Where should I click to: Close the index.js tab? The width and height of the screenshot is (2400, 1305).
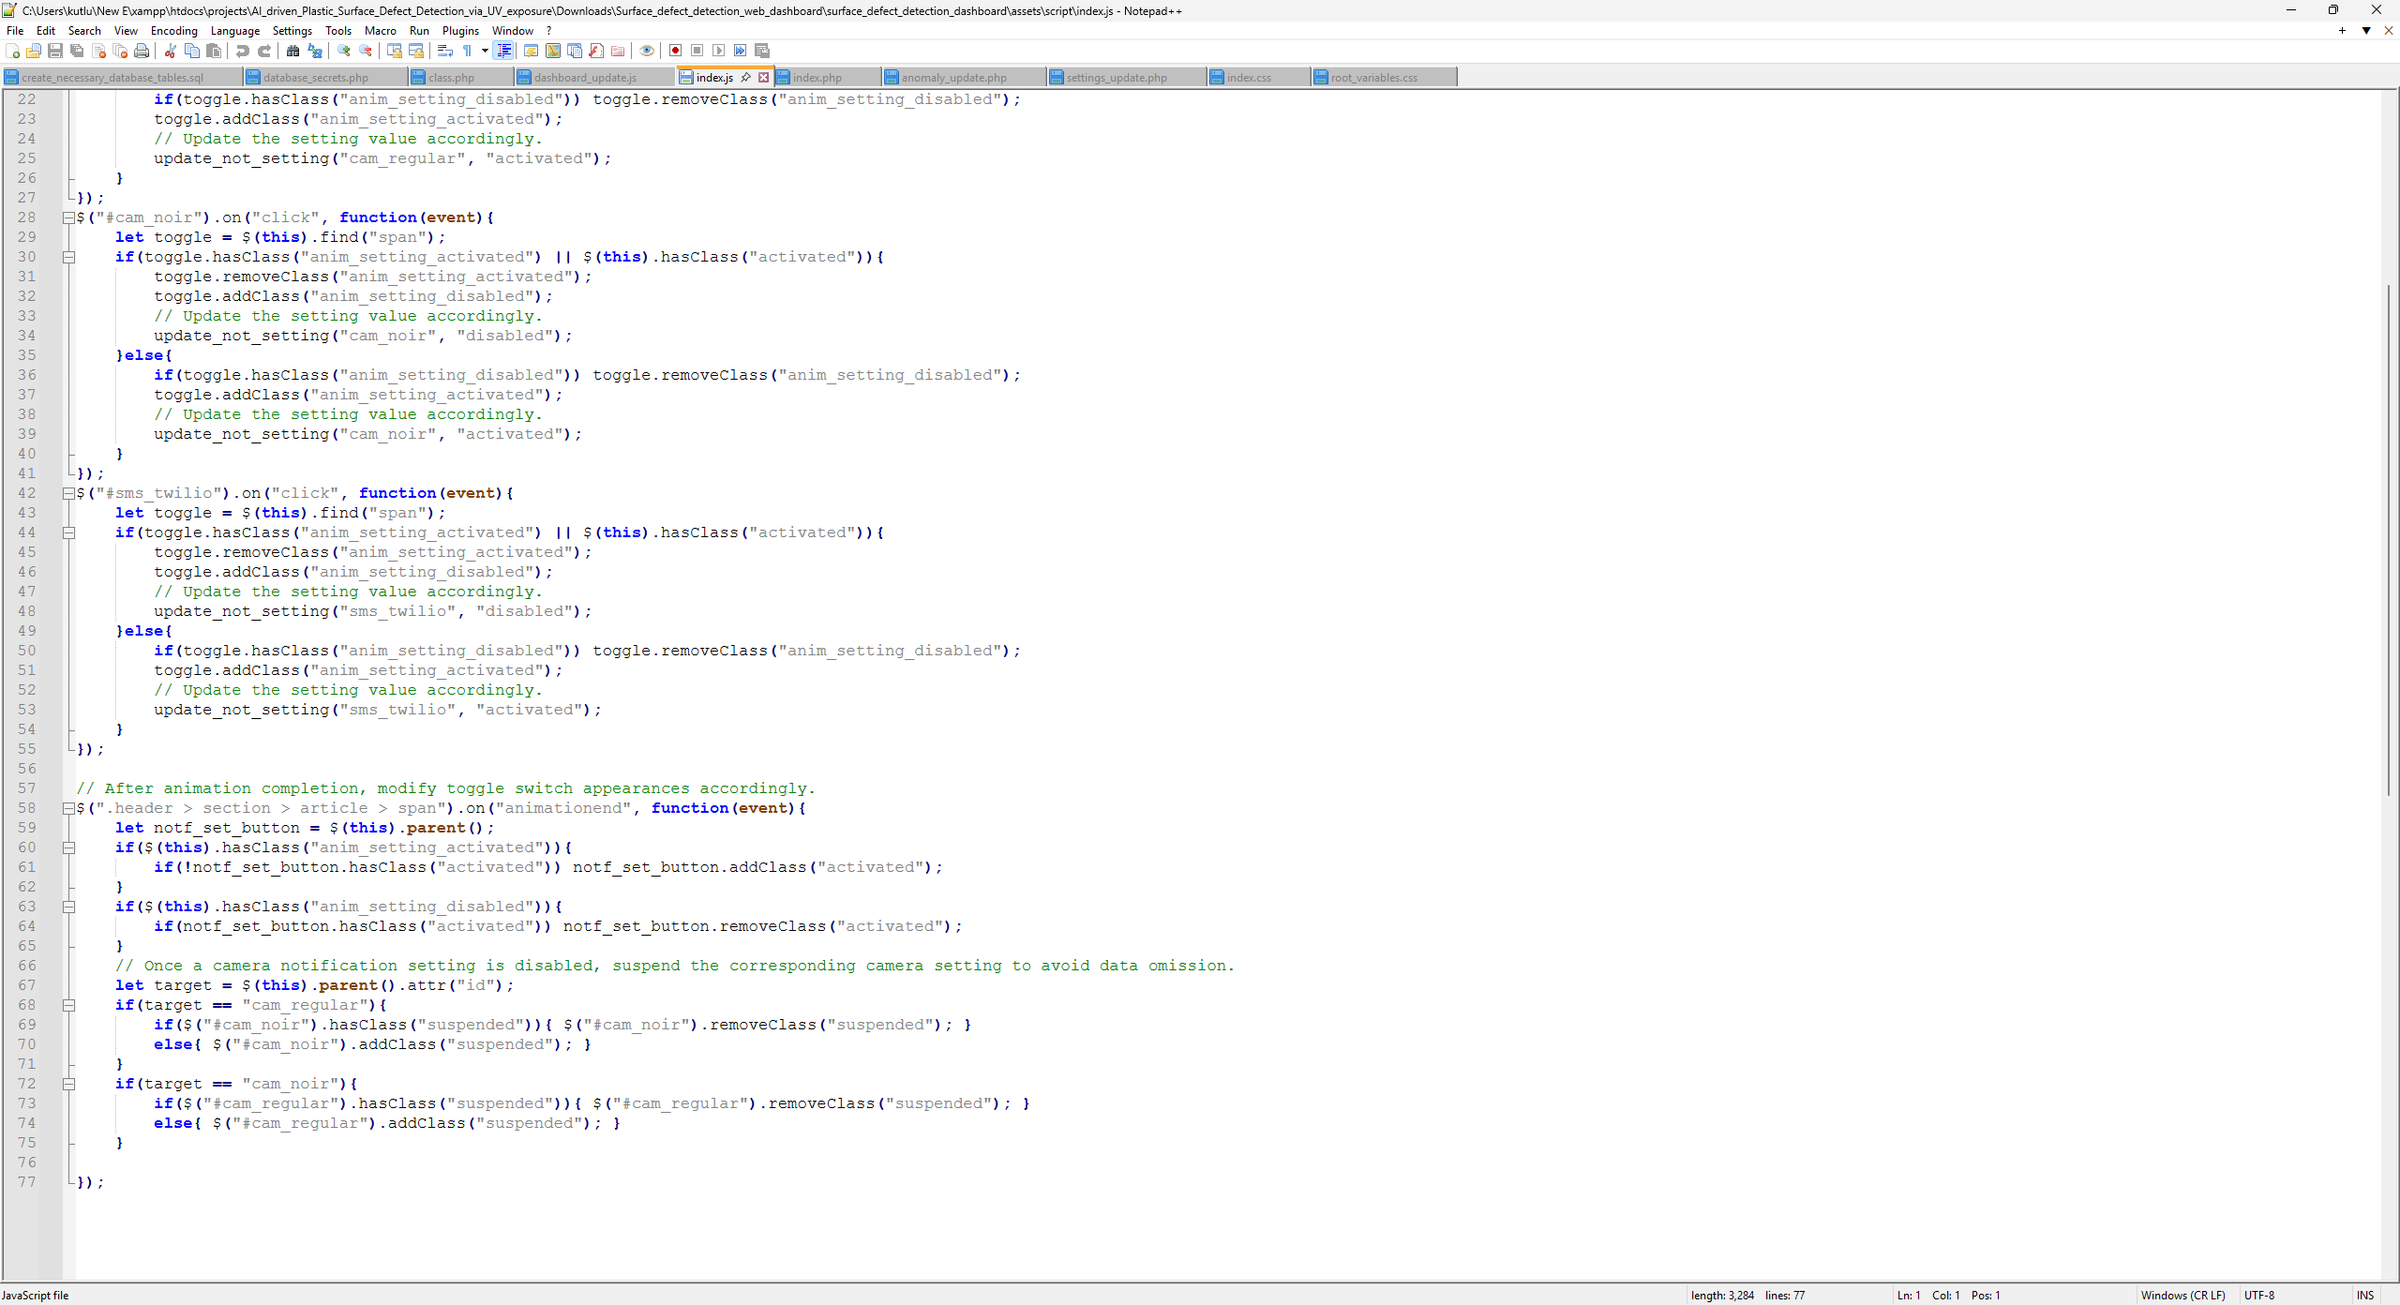[x=764, y=78]
